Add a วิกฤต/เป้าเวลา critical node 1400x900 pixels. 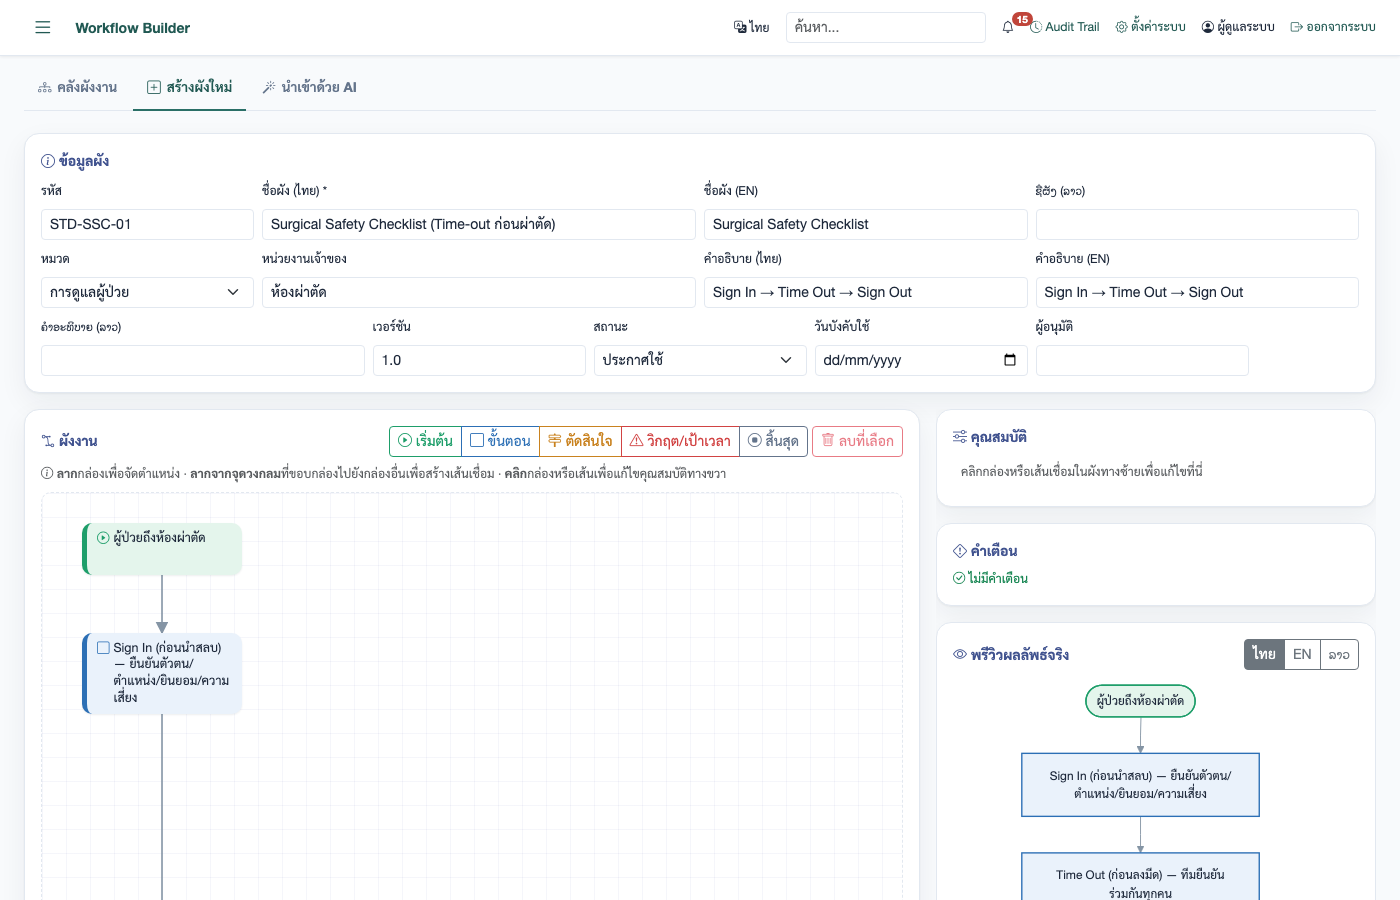click(x=680, y=441)
